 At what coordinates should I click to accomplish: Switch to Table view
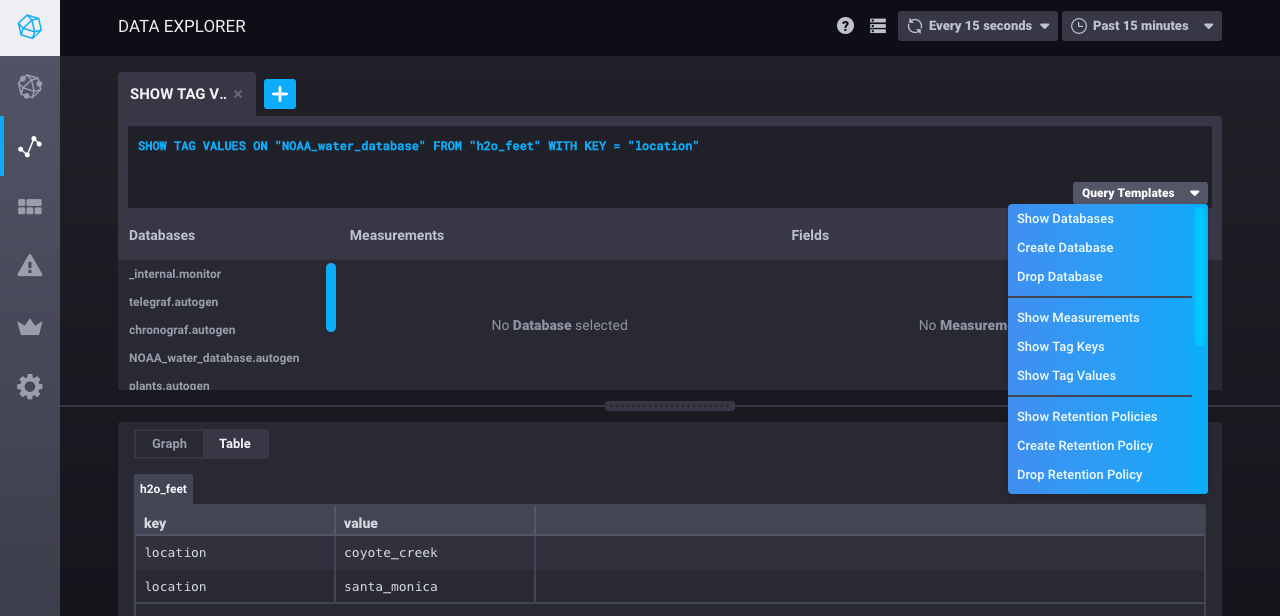[x=235, y=444]
